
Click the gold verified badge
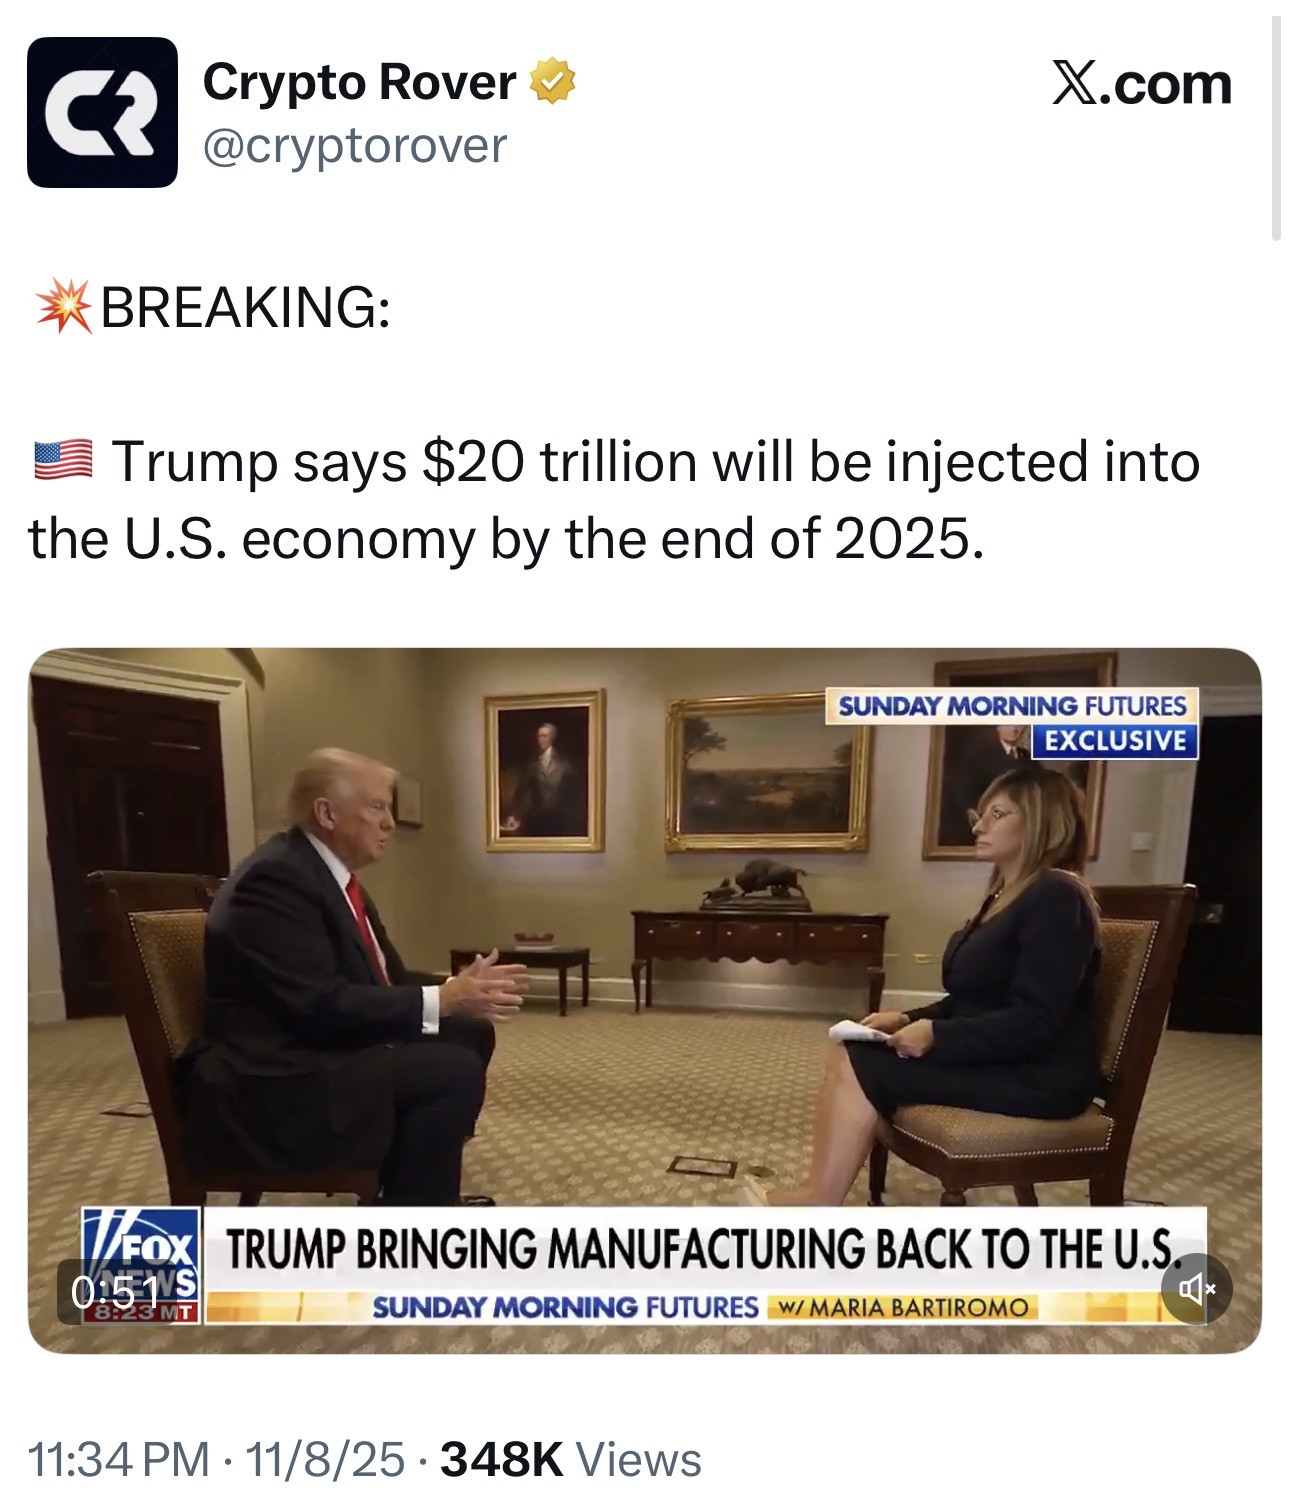pyautogui.click(x=552, y=82)
